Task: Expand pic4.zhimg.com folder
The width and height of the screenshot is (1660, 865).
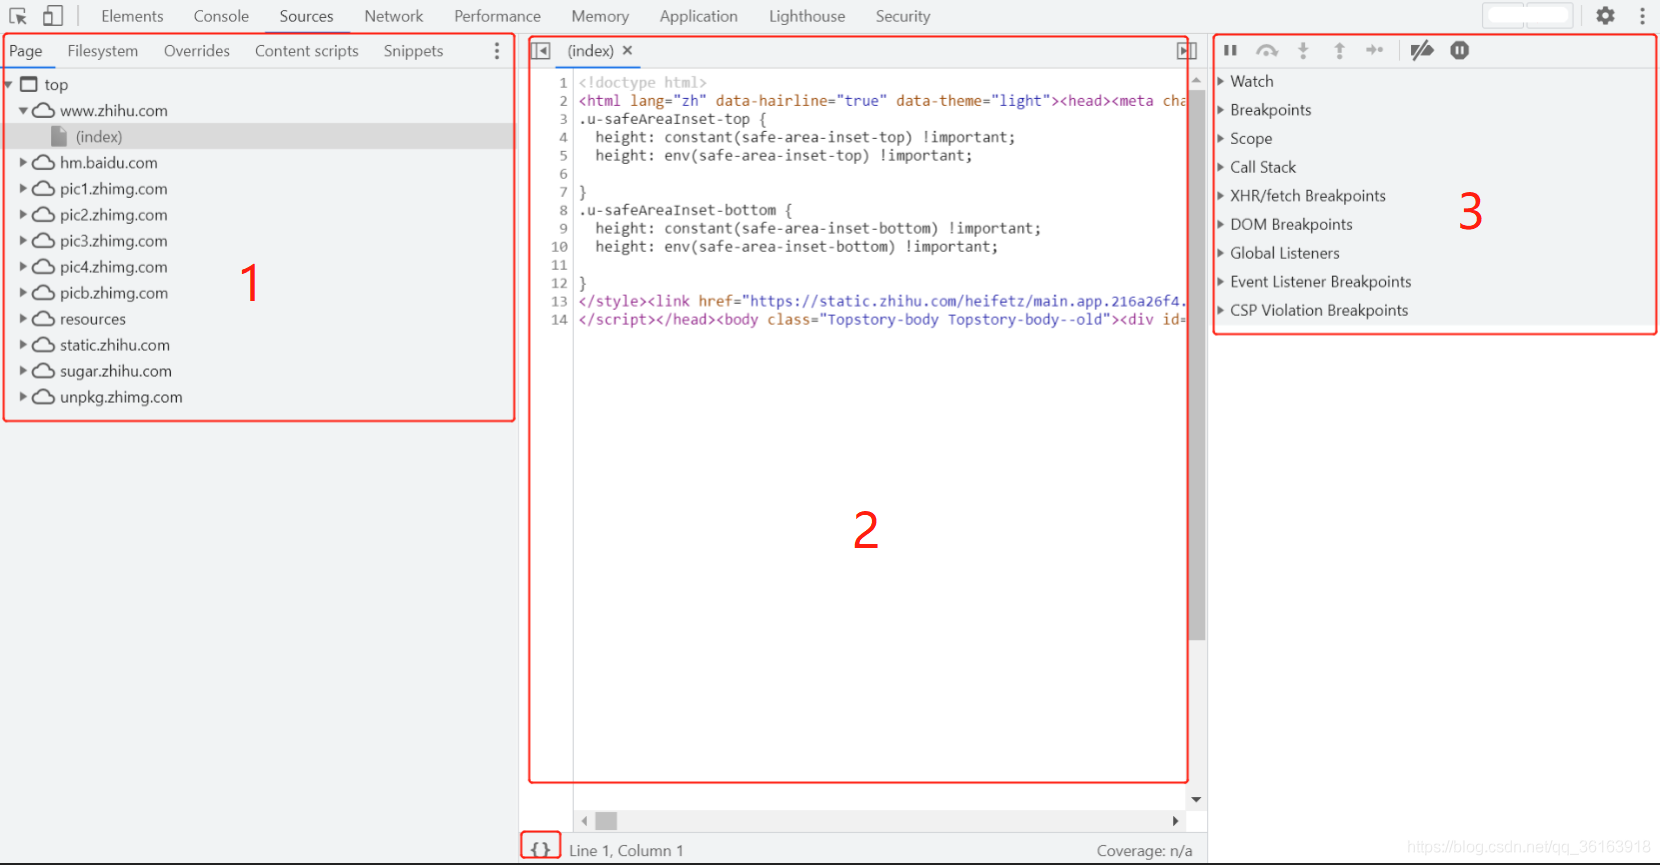Action: click(x=23, y=267)
